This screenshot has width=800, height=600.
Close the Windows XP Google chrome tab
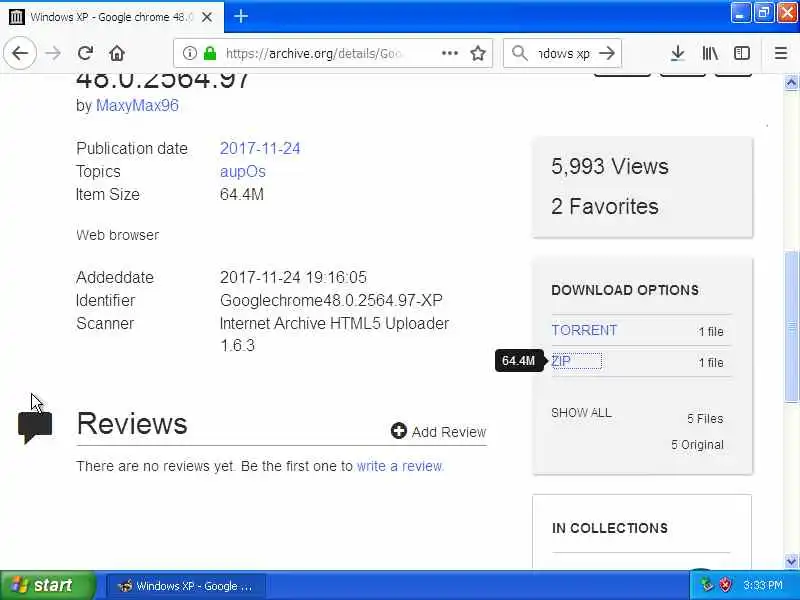(207, 17)
